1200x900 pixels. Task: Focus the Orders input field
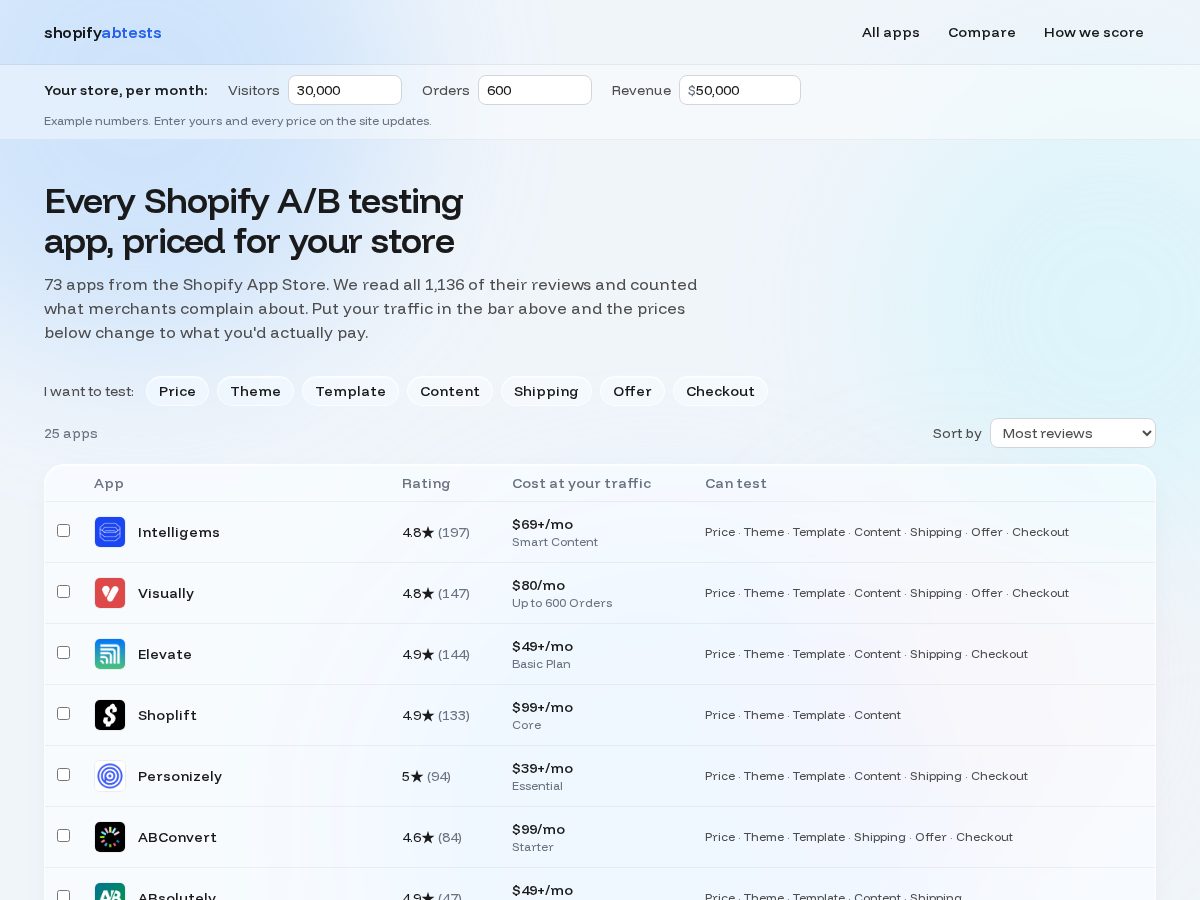(x=535, y=90)
